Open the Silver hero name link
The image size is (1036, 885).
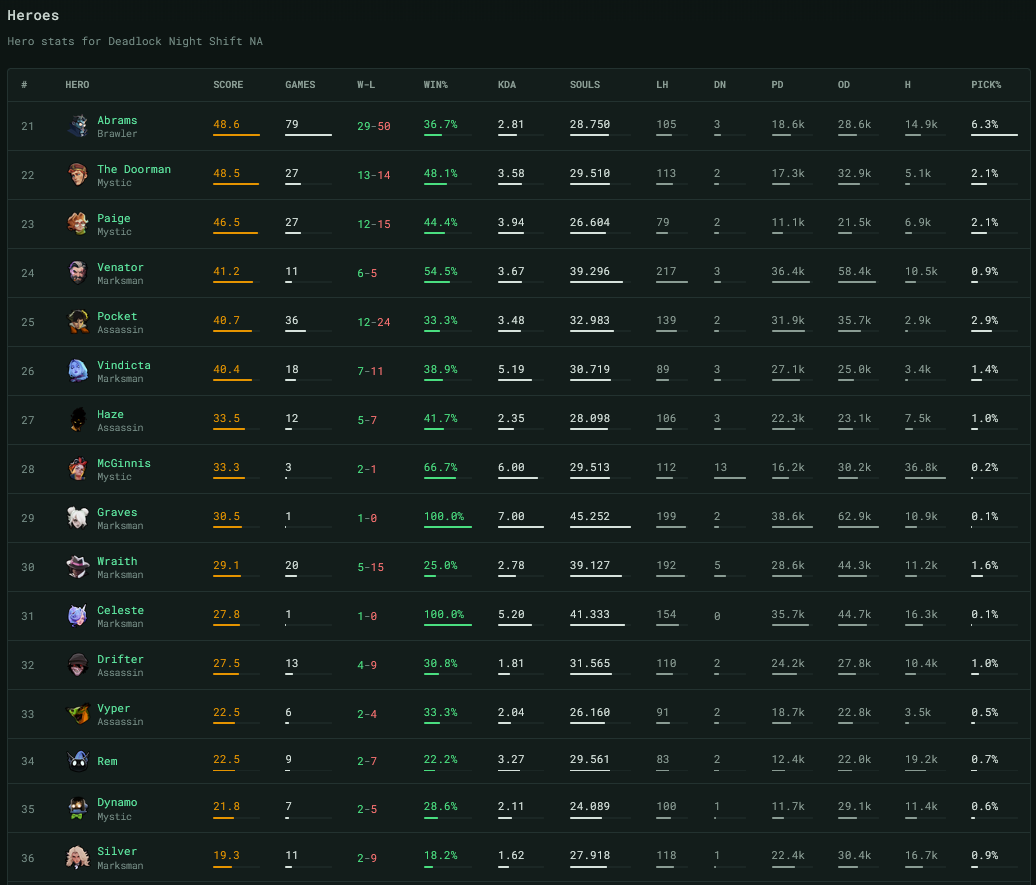point(117,851)
